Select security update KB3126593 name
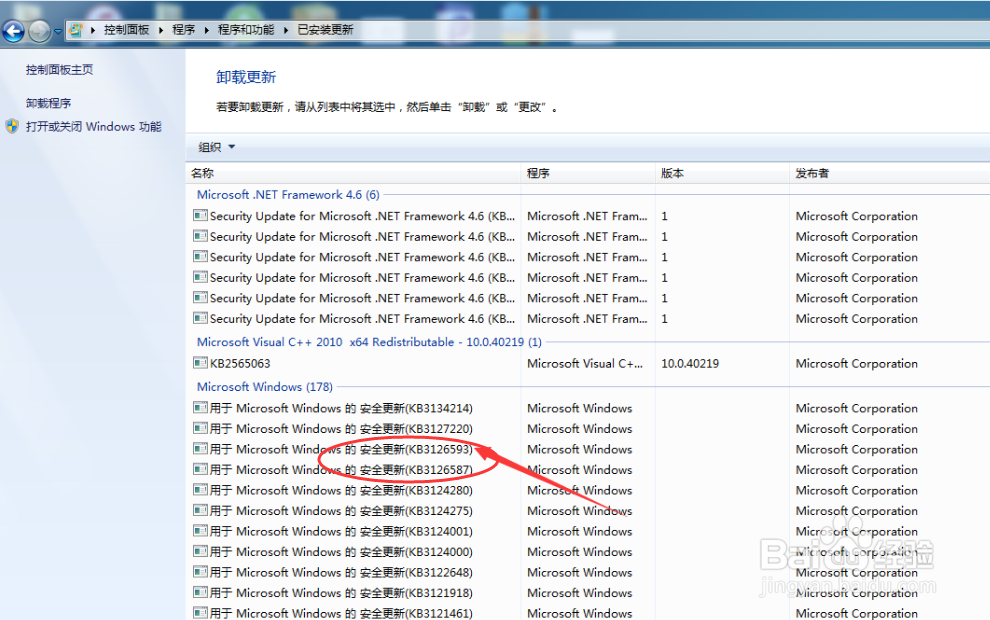 click(x=341, y=449)
